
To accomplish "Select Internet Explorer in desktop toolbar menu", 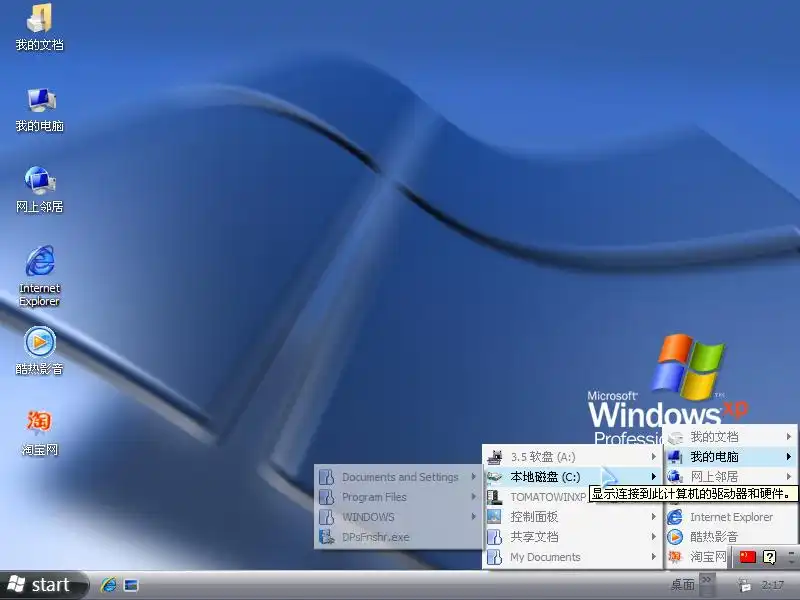I will click(731, 517).
